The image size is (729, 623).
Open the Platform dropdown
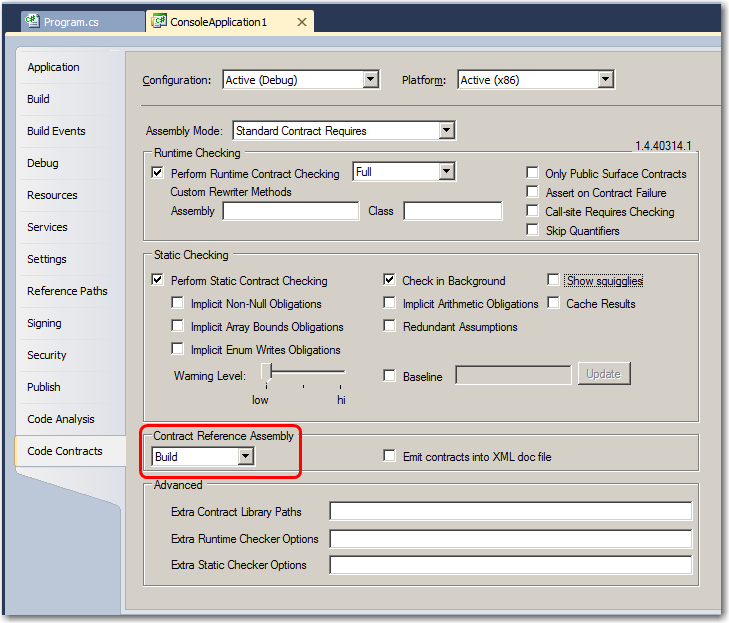click(604, 80)
